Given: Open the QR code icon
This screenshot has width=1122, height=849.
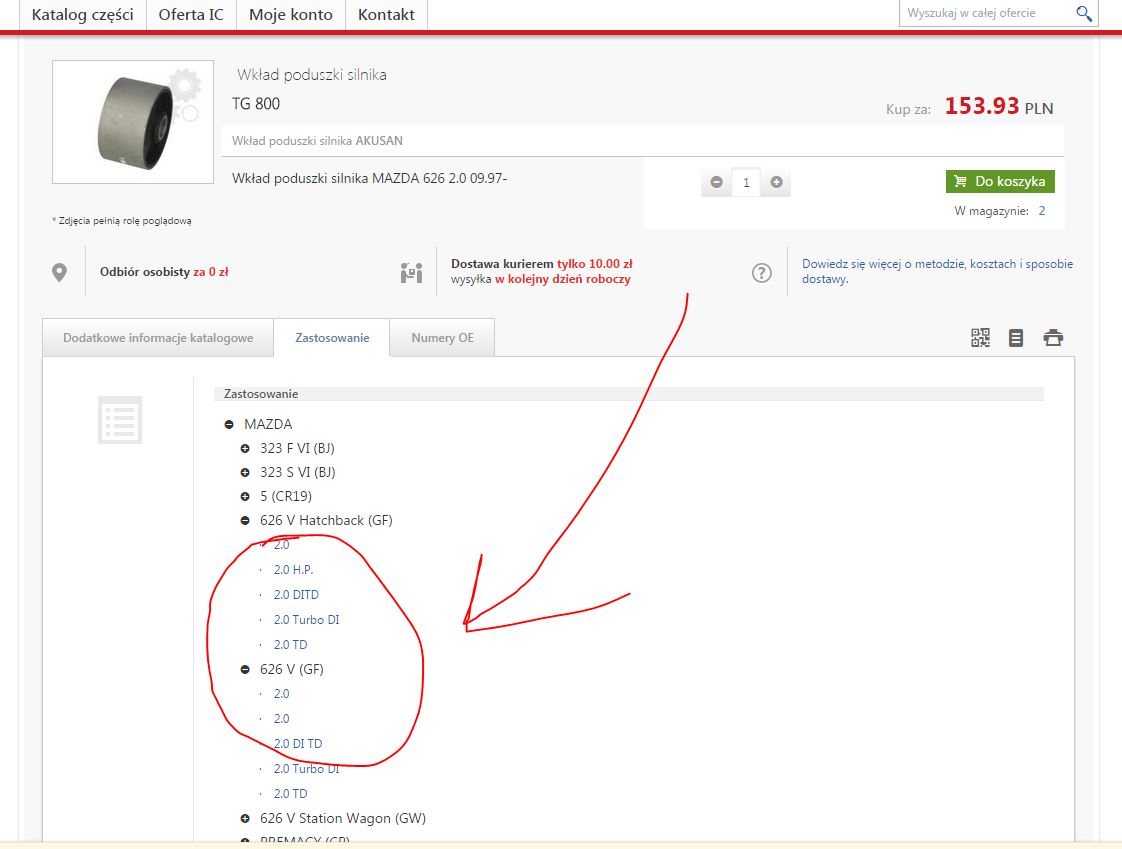Looking at the screenshot, I should [980, 338].
